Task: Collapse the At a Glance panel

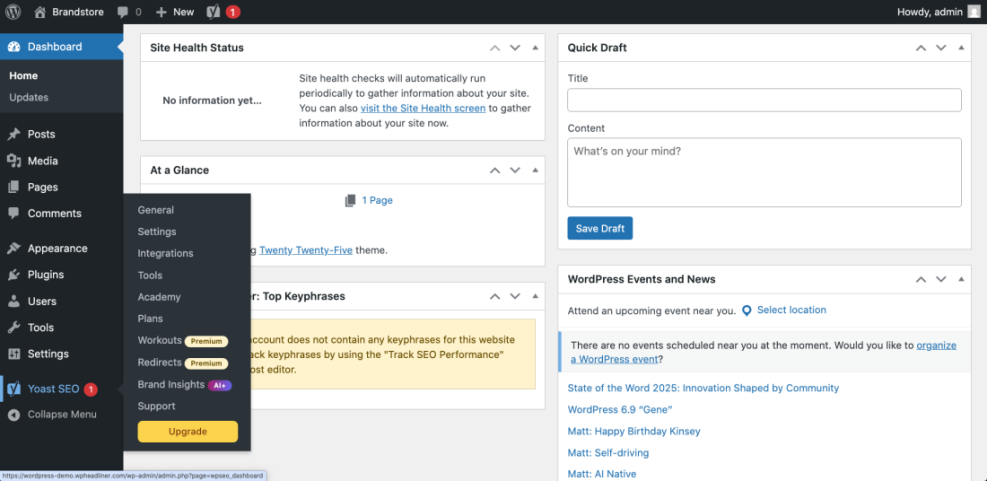Action: pyautogui.click(x=535, y=170)
